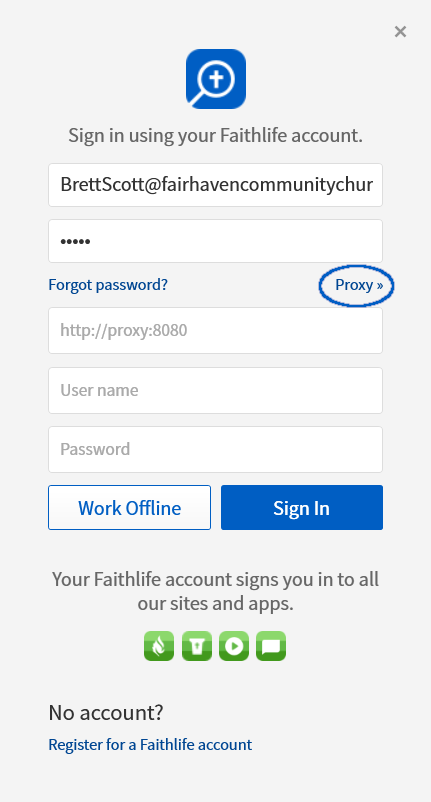Click the proxy Password placeholder field

tap(215, 449)
